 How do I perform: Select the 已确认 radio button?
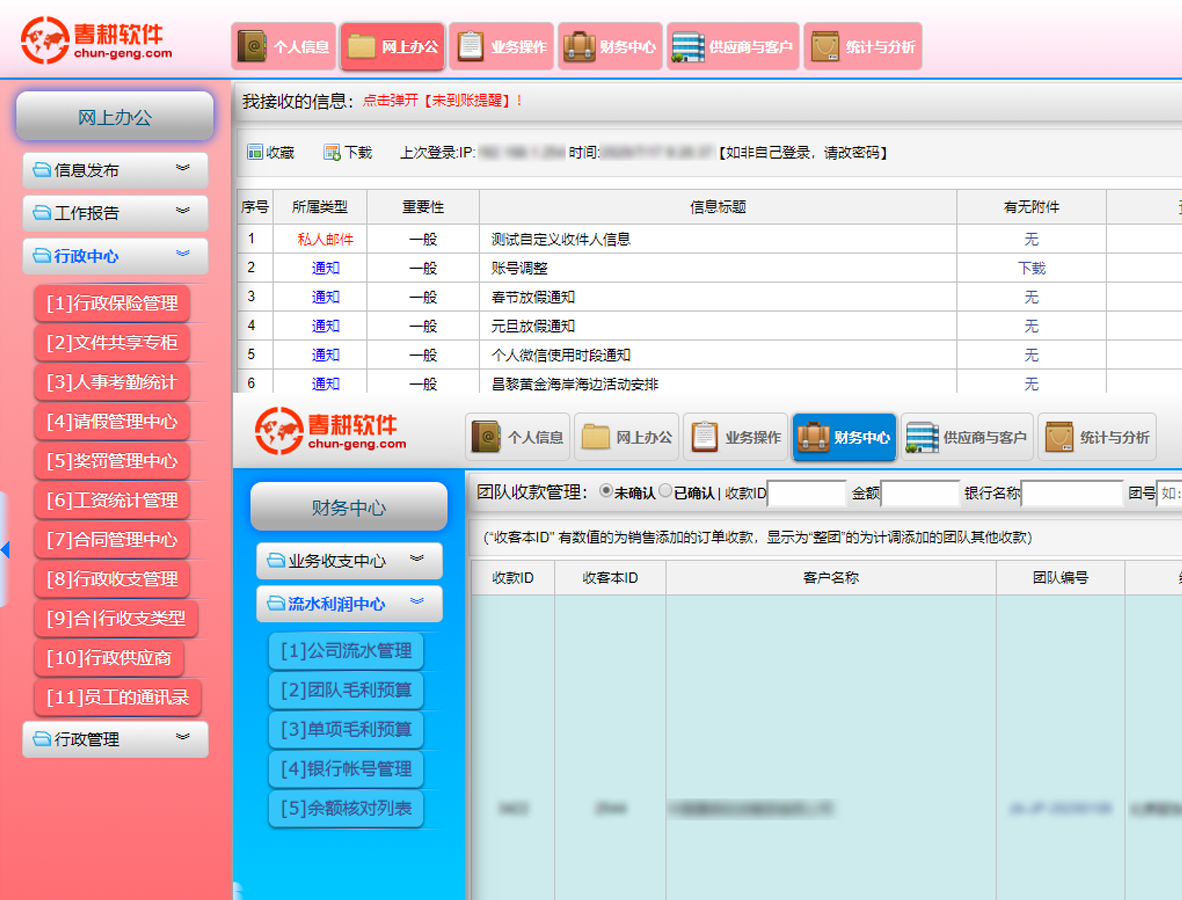point(665,491)
